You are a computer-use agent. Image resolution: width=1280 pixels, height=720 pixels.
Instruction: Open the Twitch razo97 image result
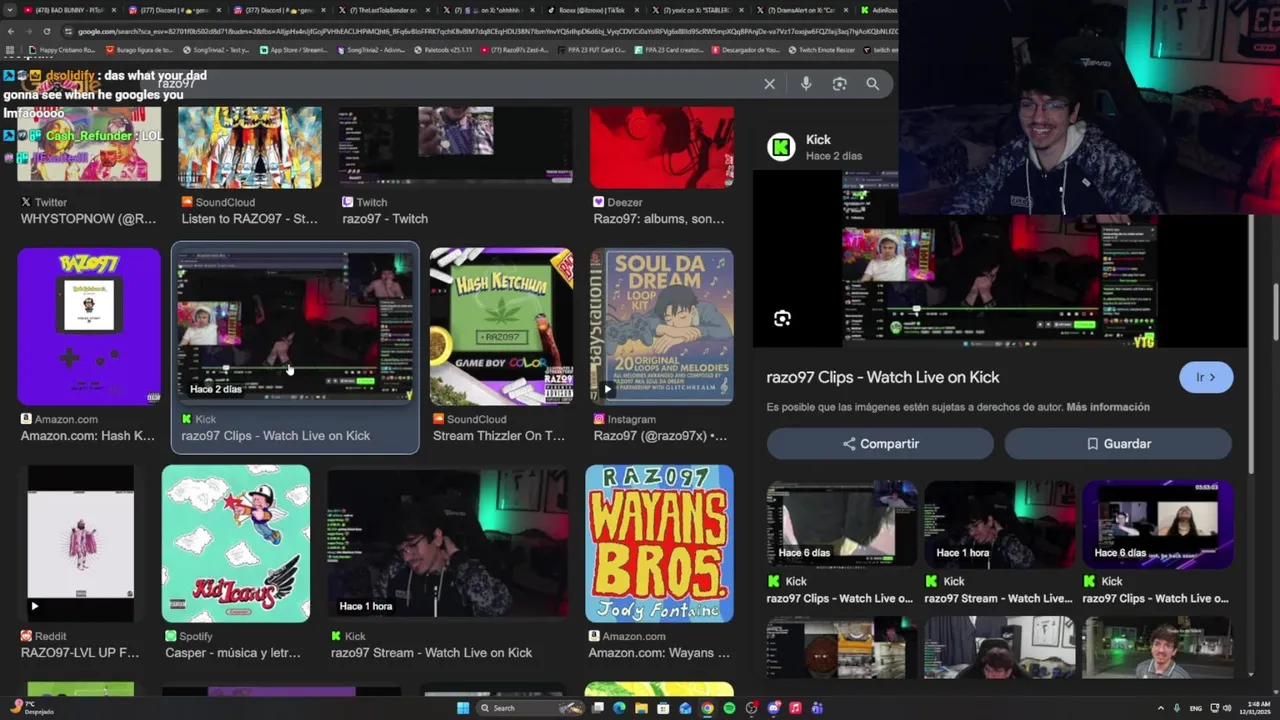pyautogui.click(x=455, y=165)
